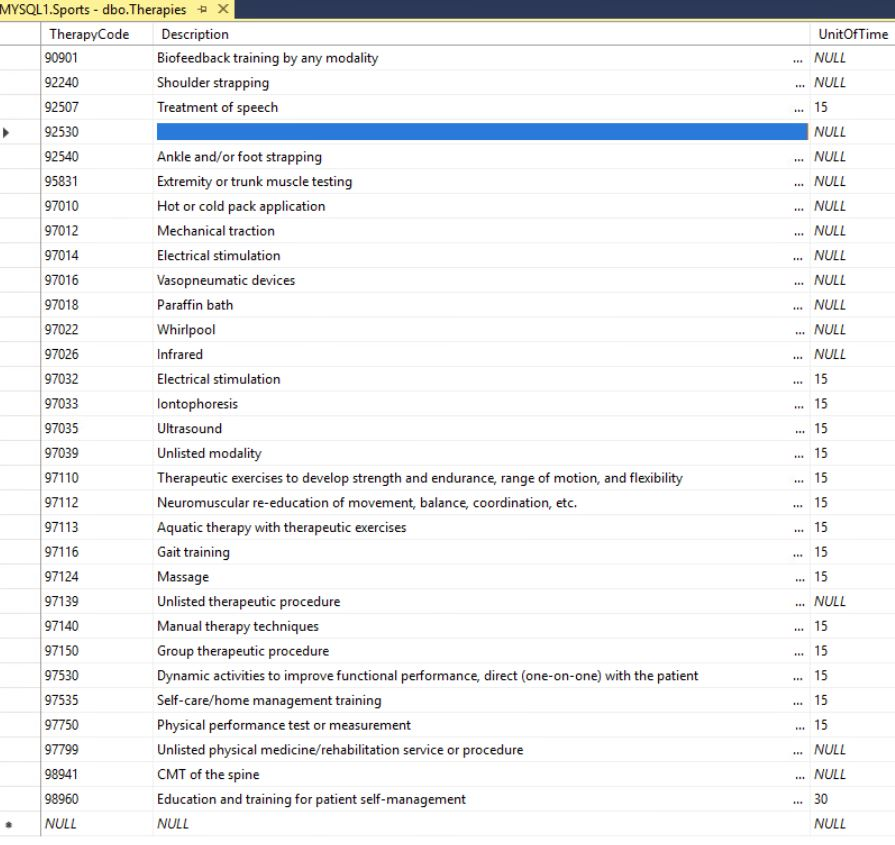Close the dbo.Therapies tab
This screenshot has width=895, height=845.
click(x=221, y=9)
